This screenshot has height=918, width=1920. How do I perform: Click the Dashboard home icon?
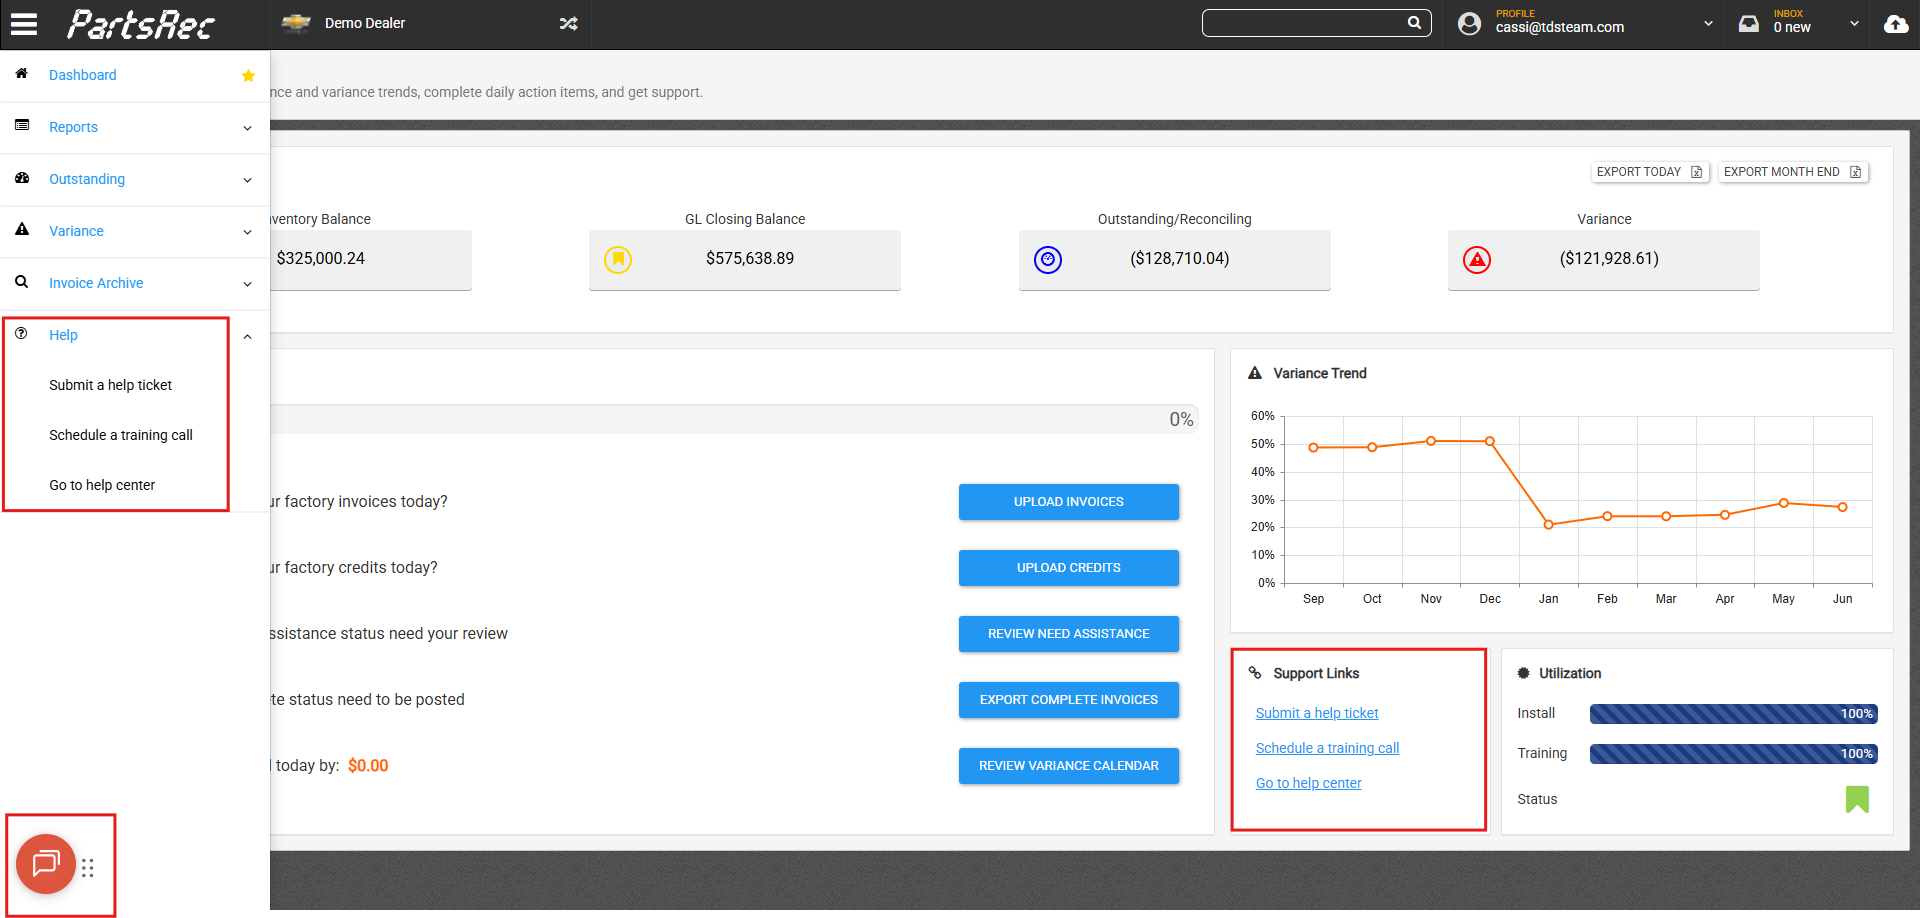click(22, 74)
